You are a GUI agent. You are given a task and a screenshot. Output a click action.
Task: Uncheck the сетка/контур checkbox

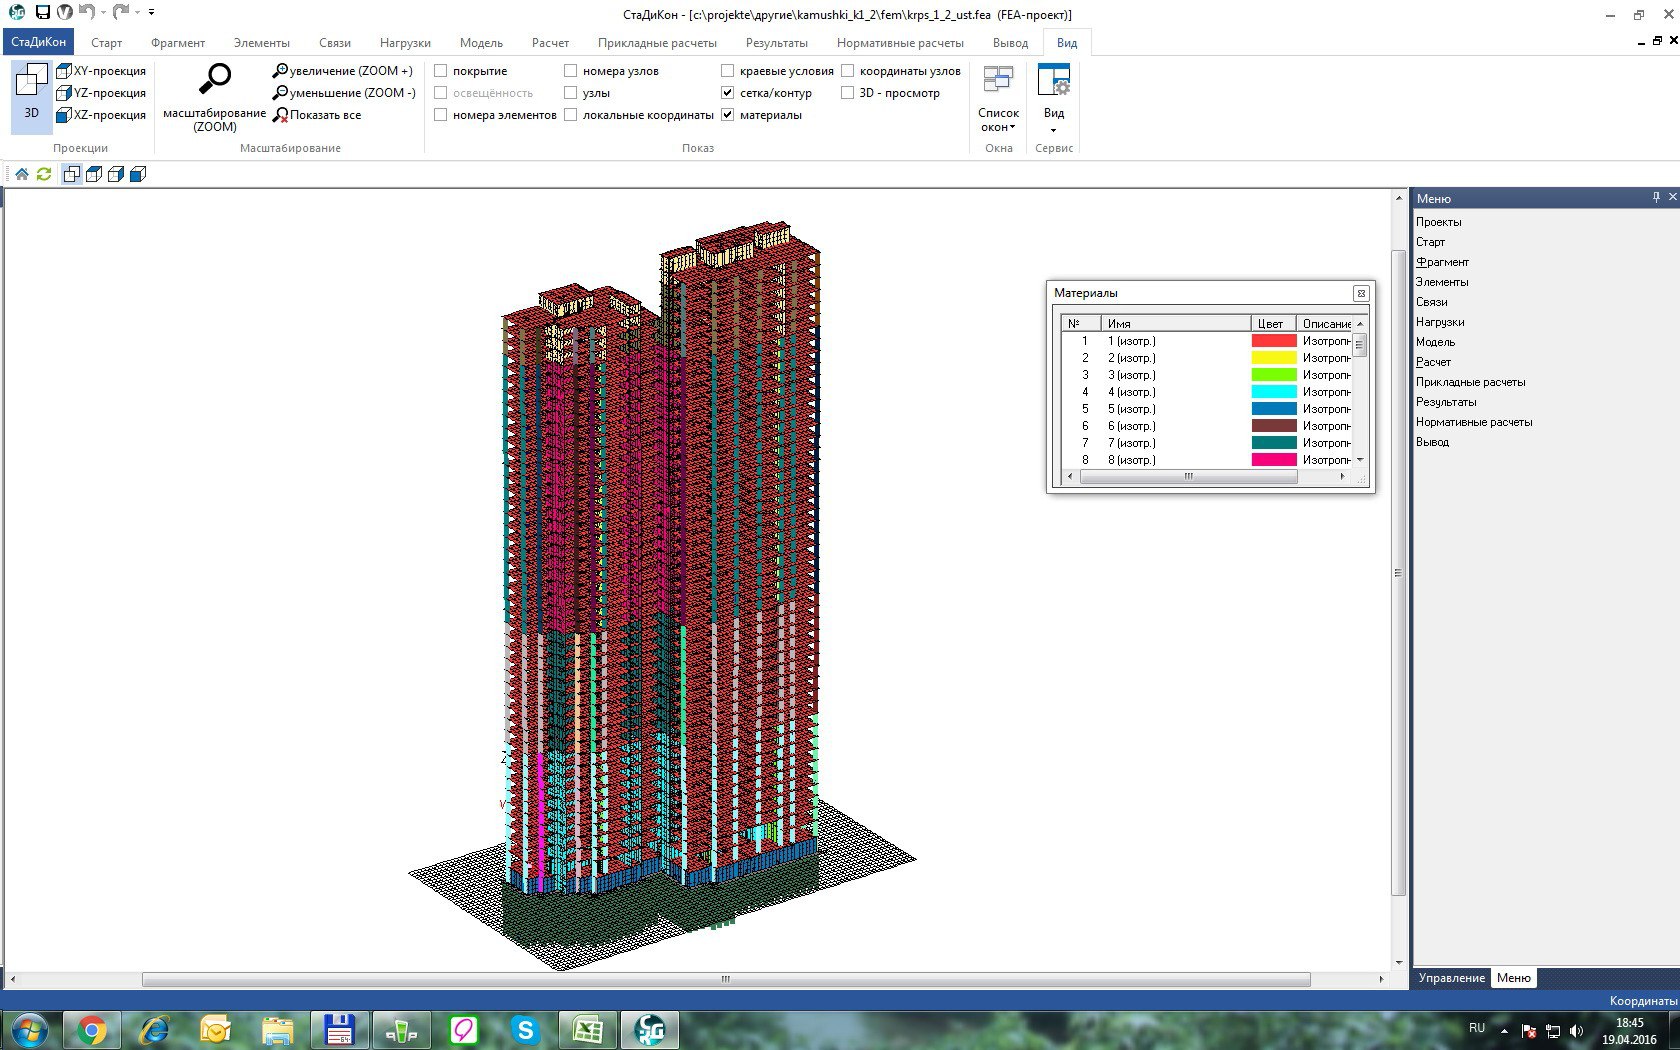(728, 93)
